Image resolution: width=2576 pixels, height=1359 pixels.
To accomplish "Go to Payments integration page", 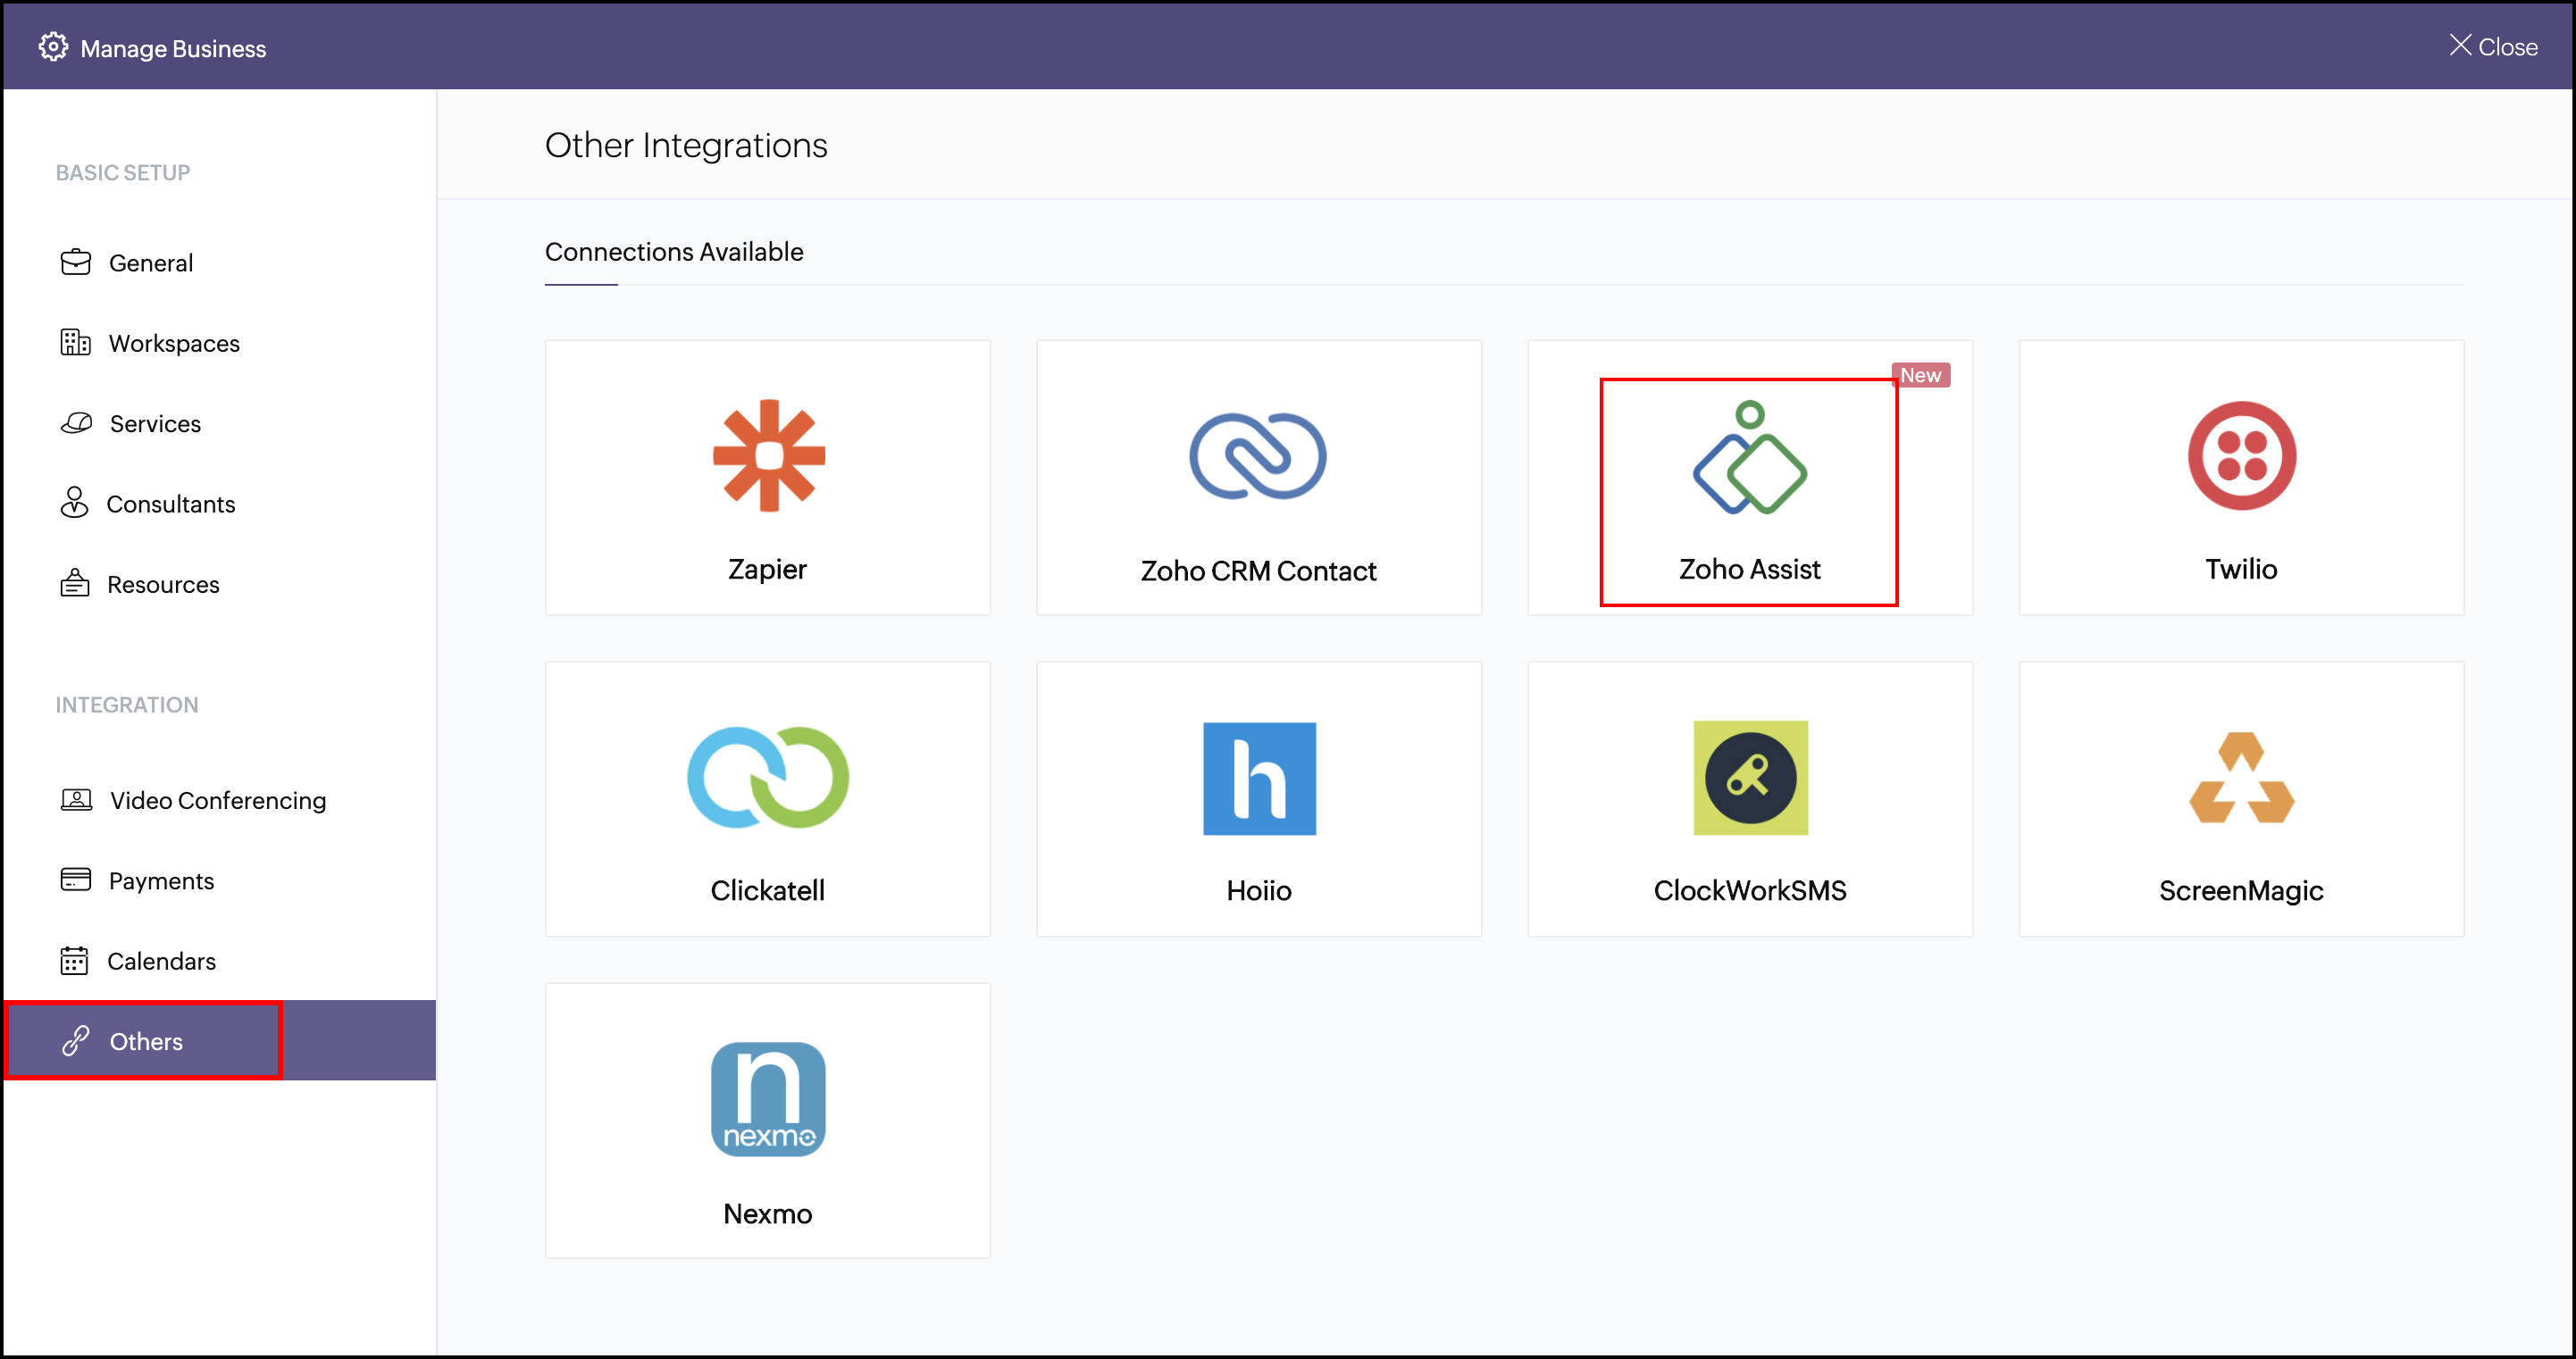I will 160,881.
